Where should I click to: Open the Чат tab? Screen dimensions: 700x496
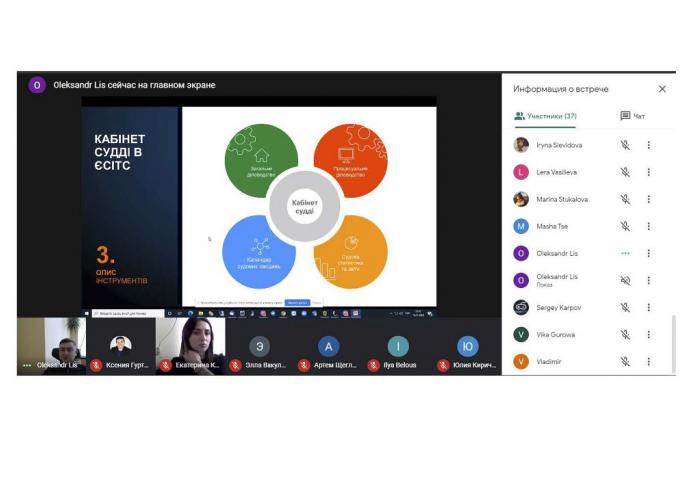pyautogui.click(x=633, y=116)
